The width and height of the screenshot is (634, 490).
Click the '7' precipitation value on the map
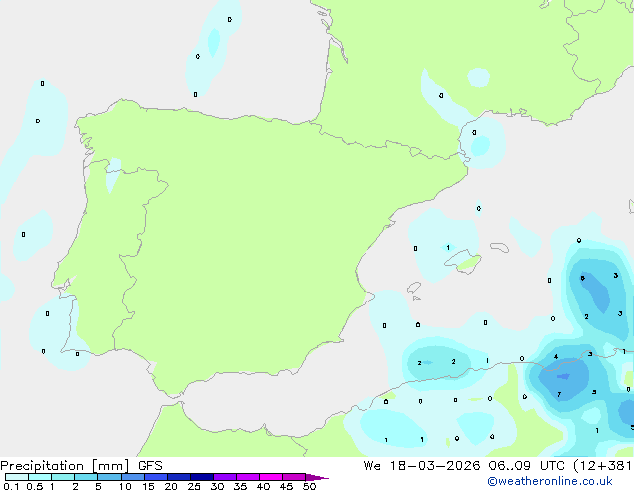(x=559, y=395)
